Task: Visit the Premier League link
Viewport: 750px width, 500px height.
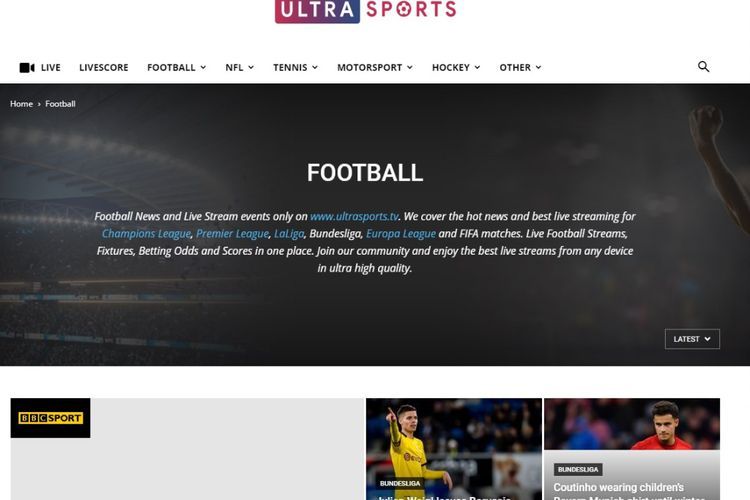Action: point(232,233)
